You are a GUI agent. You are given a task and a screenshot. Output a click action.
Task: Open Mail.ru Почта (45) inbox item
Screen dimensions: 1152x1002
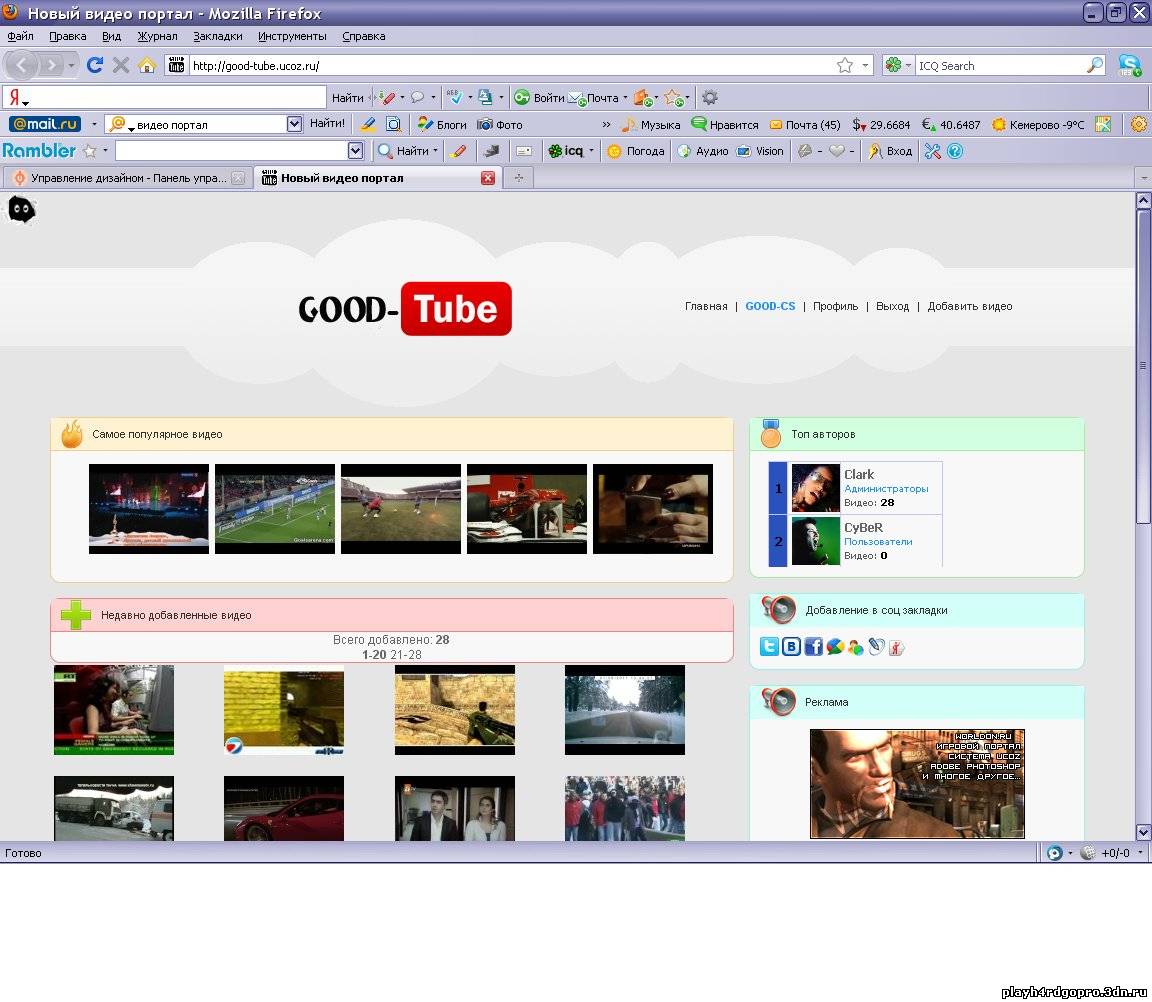click(x=804, y=124)
